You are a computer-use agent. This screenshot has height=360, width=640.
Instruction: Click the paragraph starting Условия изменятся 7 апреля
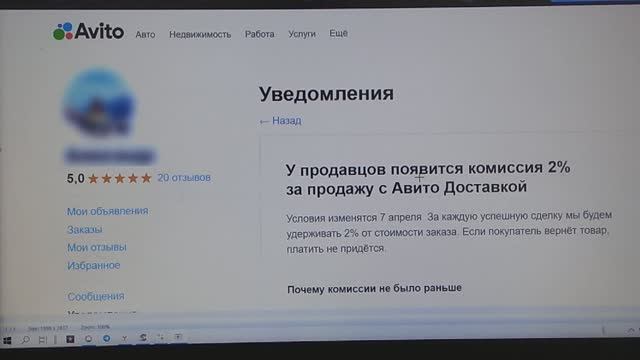pos(449,232)
